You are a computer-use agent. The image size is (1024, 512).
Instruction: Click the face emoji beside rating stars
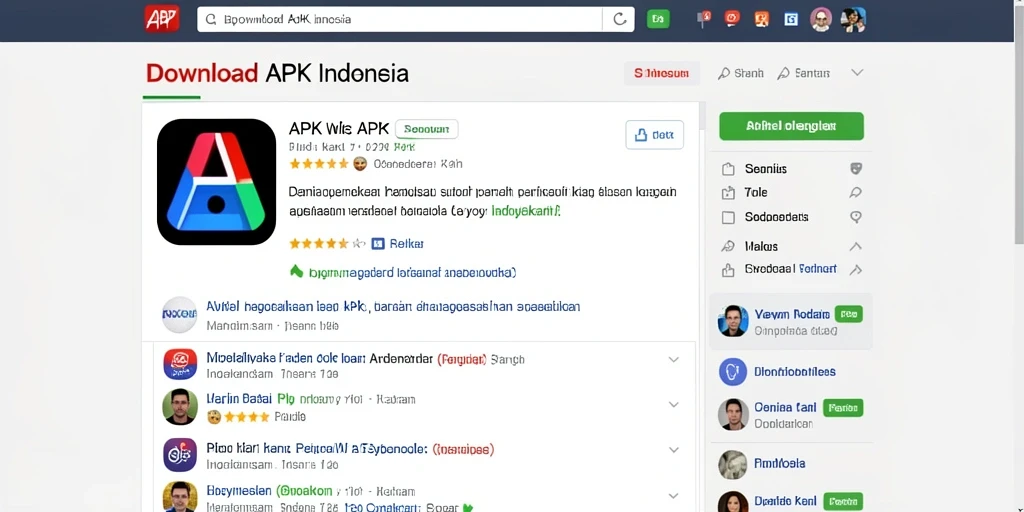360,164
